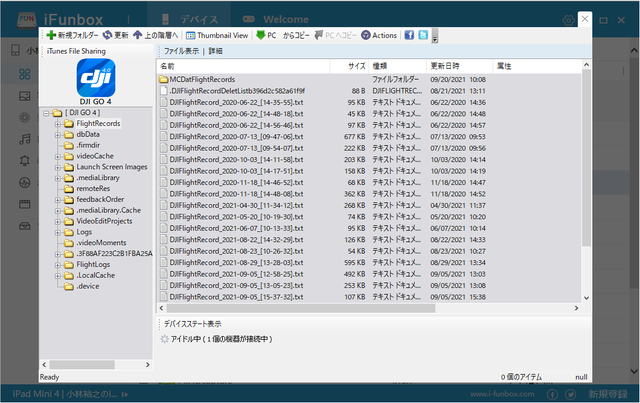Select file DJIFlightRecord_2021-09-05_[15-37-32].txt
Viewport: 640px width, 403px height.
(x=236, y=297)
